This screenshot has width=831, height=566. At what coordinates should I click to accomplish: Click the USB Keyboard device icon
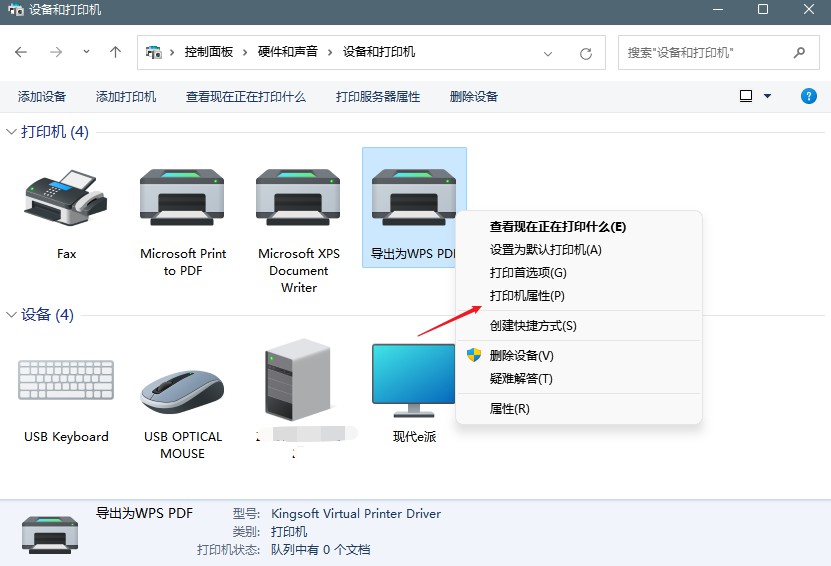pos(66,381)
